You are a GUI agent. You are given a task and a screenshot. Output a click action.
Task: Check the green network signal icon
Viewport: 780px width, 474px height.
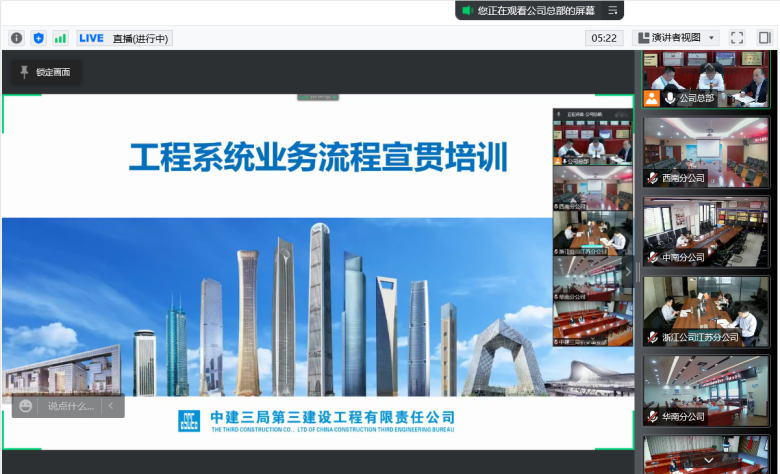click(x=60, y=38)
